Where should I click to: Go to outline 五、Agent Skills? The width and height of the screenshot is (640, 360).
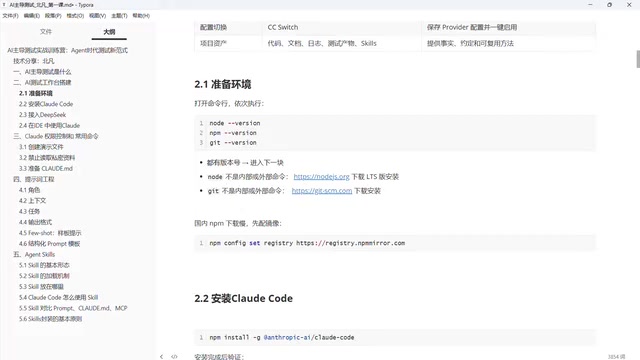[34, 254]
